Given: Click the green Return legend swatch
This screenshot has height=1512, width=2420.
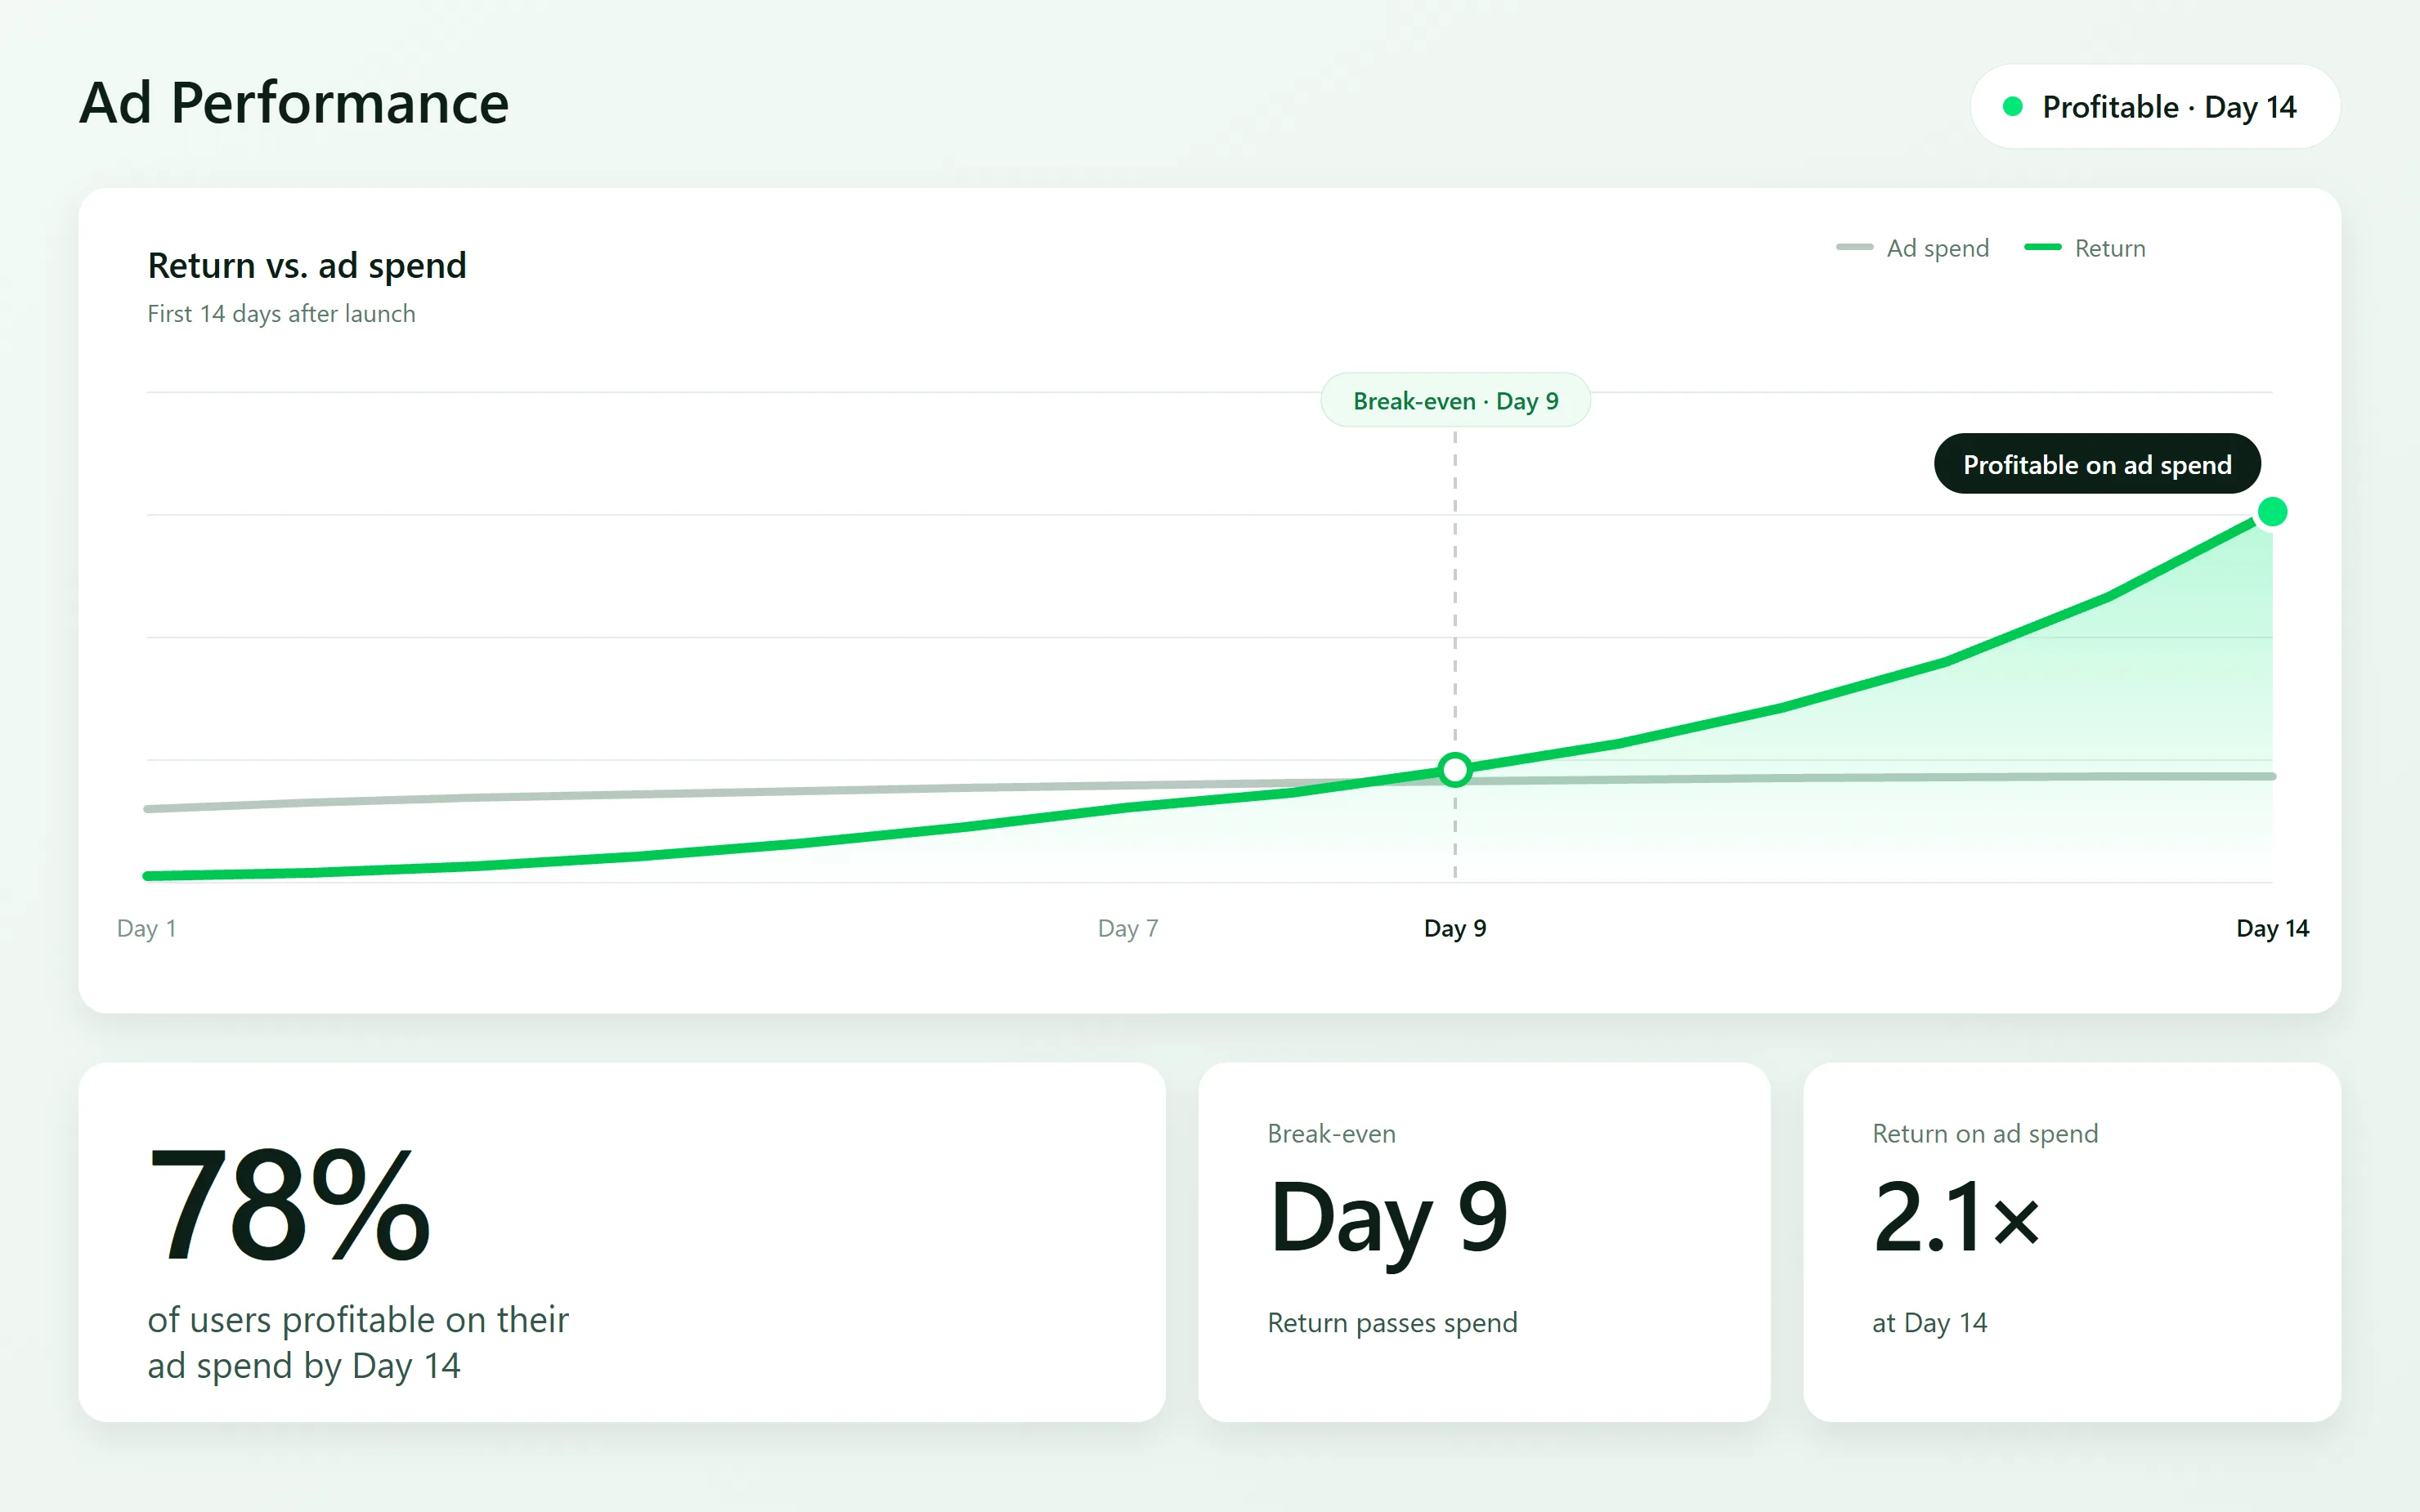Looking at the screenshot, I should pyautogui.click(x=2042, y=247).
